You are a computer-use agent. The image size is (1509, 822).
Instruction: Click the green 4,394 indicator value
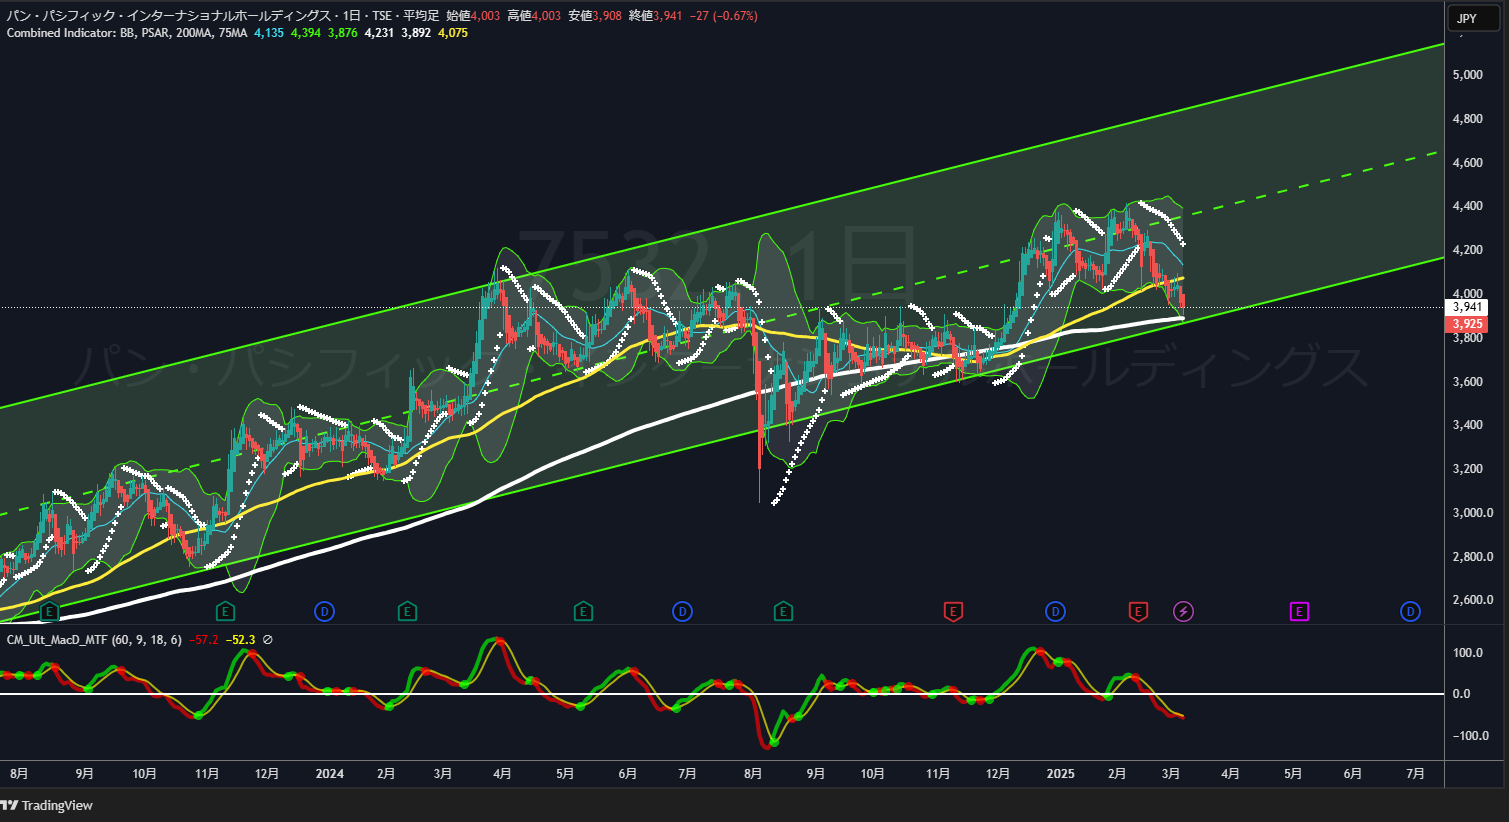306,33
